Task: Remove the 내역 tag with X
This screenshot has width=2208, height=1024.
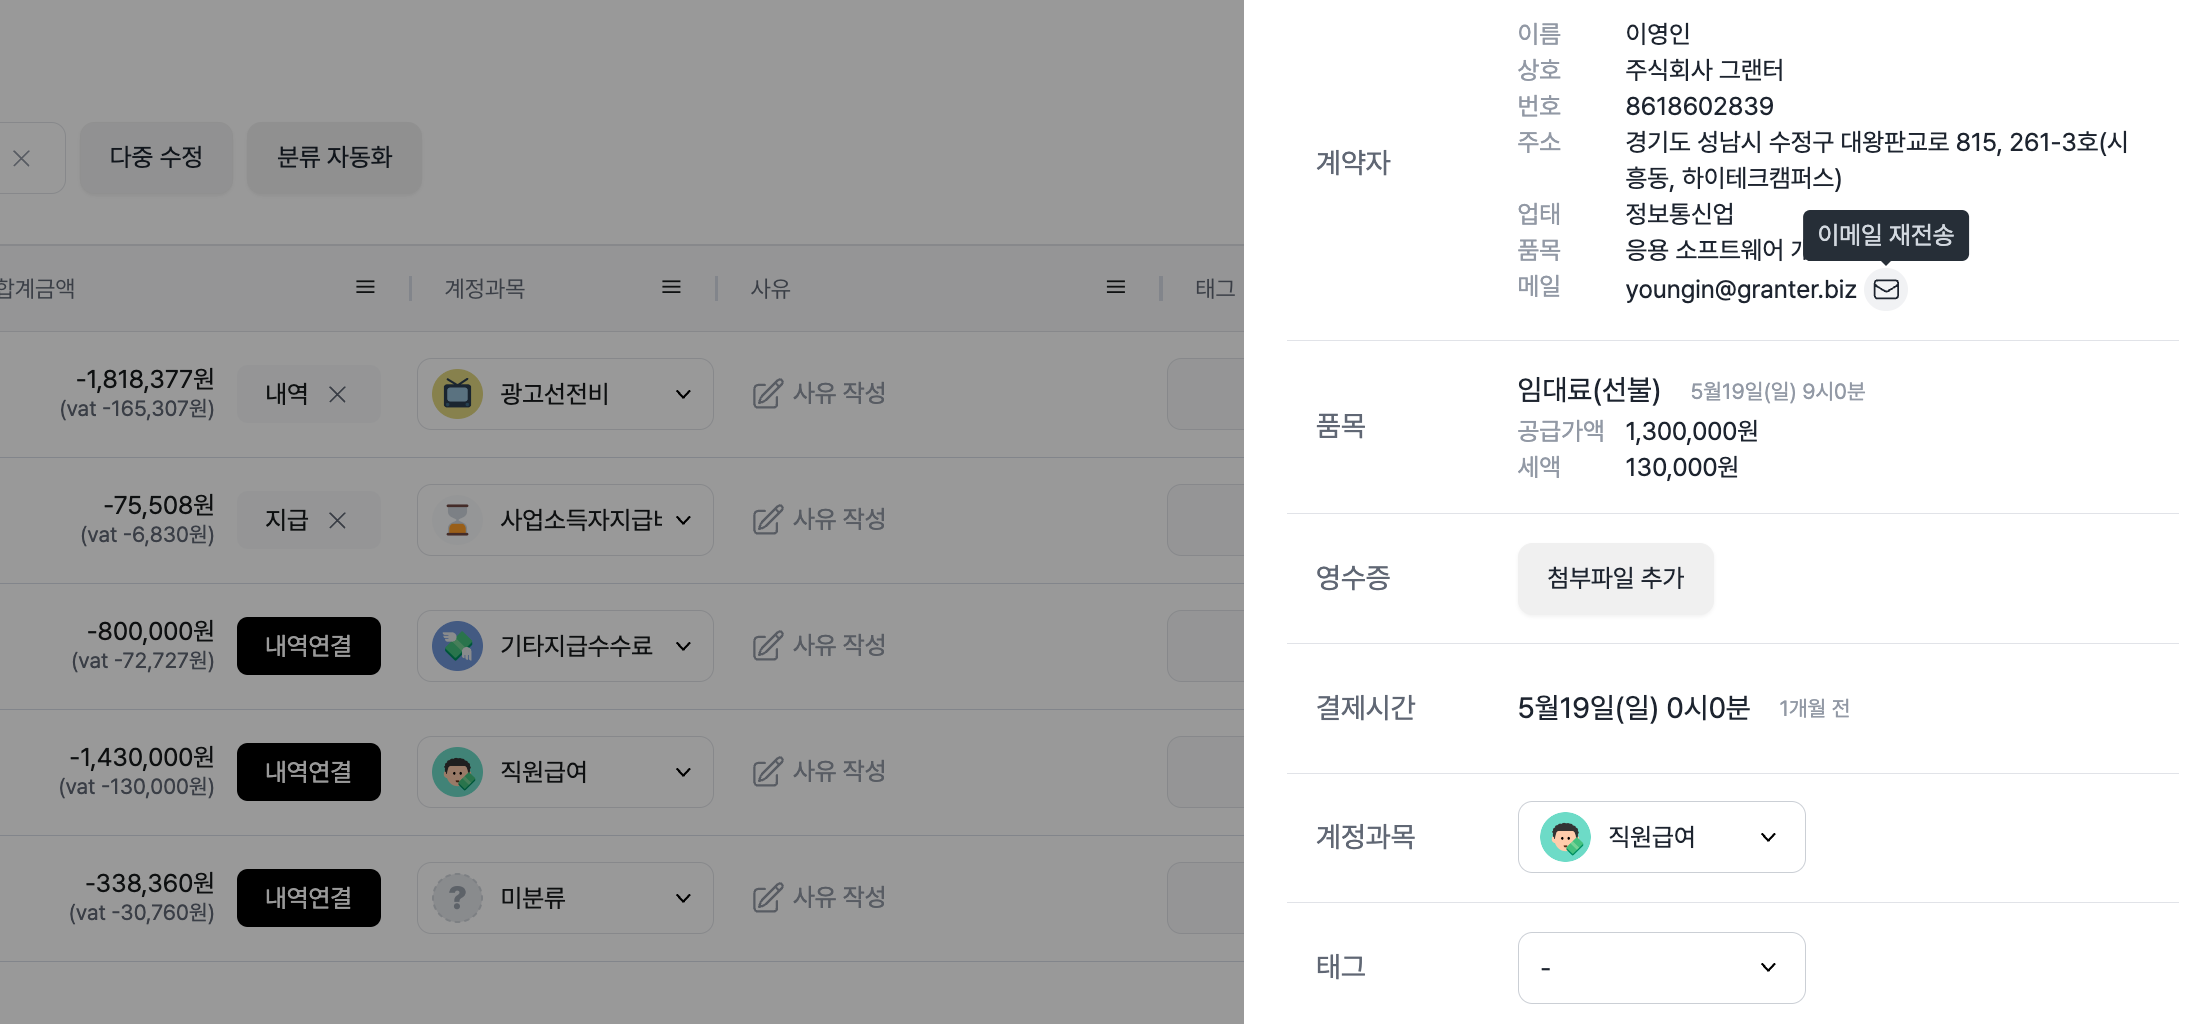Action: [x=338, y=394]
